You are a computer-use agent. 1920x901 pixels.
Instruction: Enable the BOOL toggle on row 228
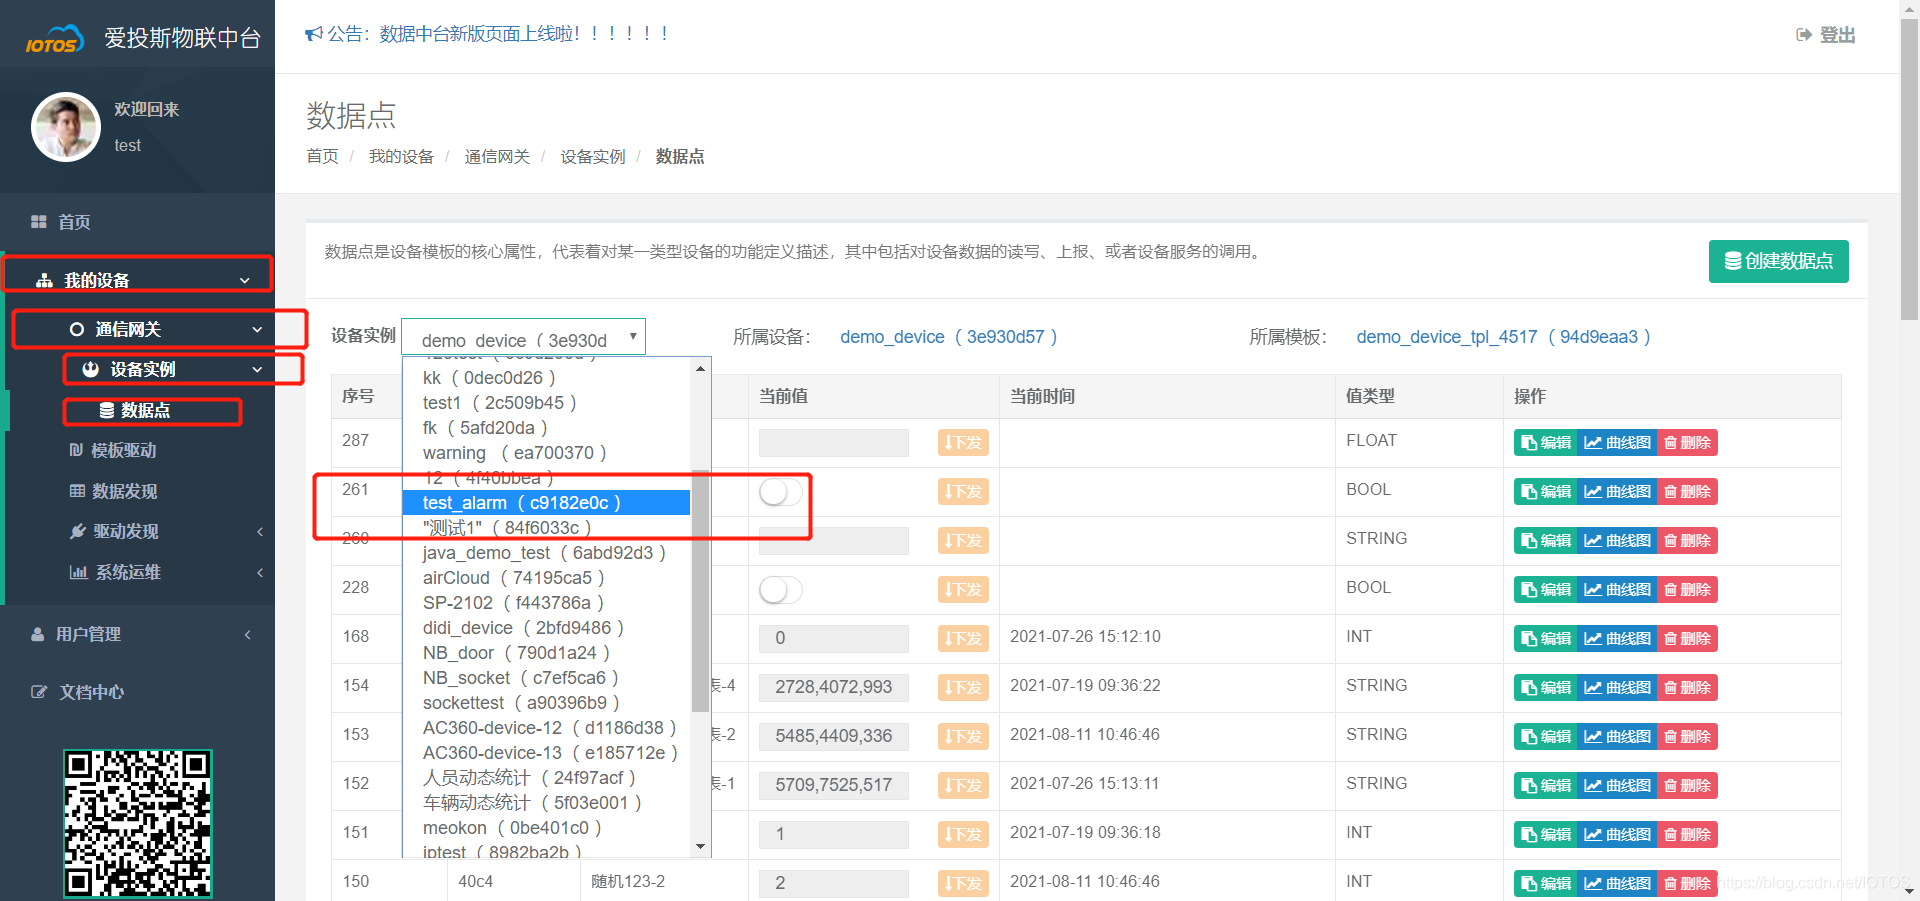click(x=779, y=590)
